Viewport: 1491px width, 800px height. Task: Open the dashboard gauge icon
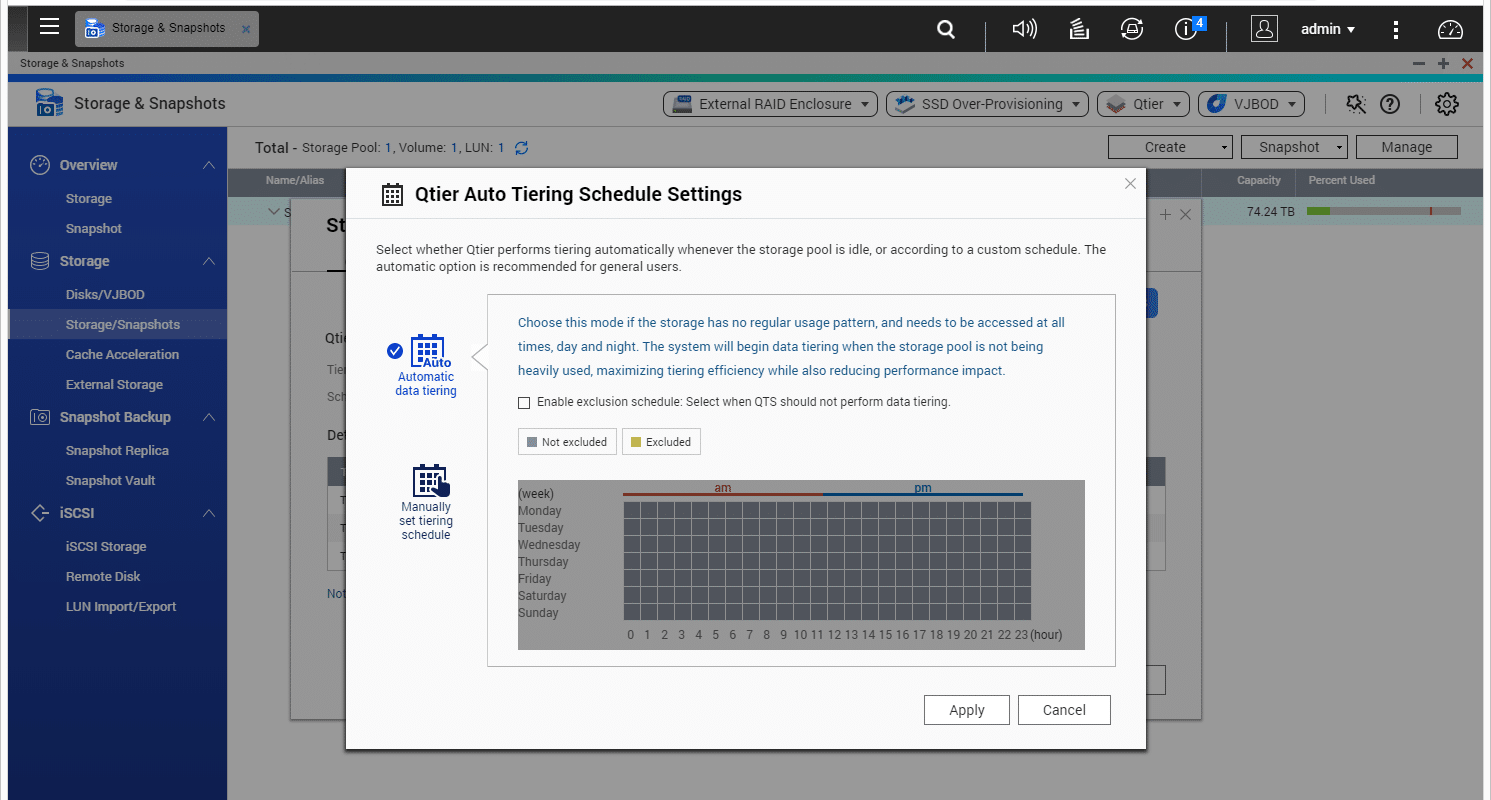(x=1450, y=30)
